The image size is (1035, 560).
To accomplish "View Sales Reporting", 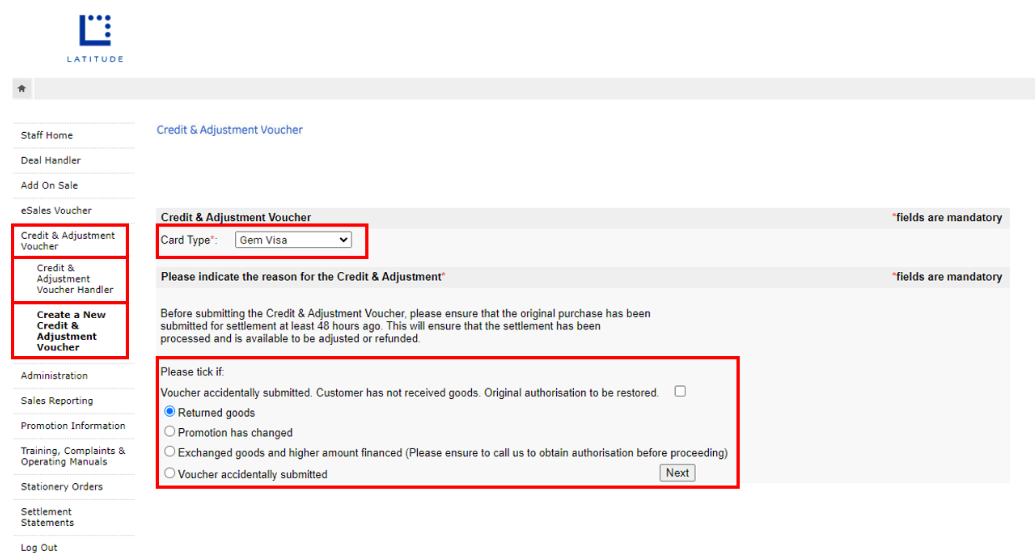I will [x=57, y=401].
